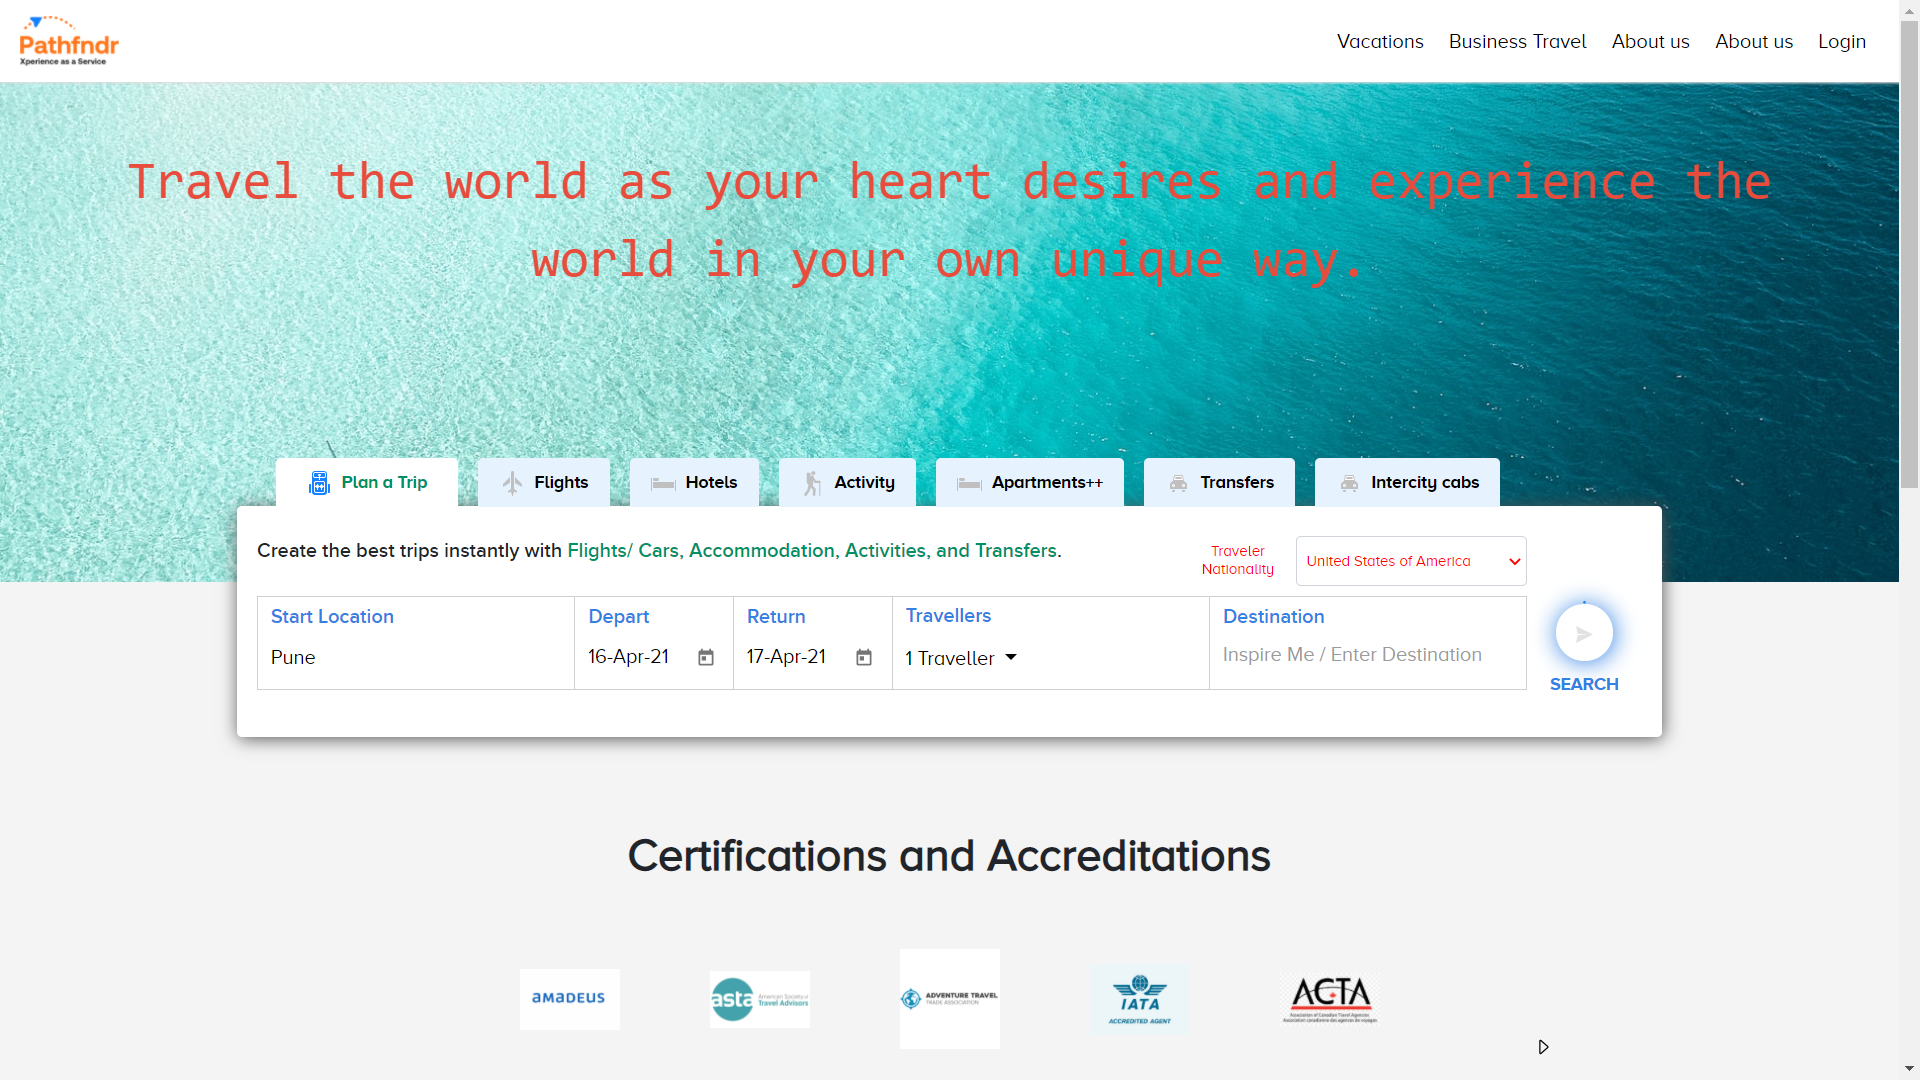Open the Depart date calendar icon

pos(706,658)
